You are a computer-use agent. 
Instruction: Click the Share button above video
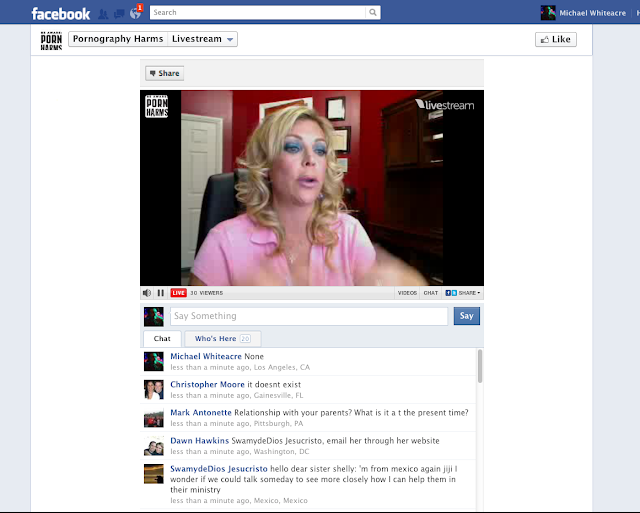coord(164,73)
